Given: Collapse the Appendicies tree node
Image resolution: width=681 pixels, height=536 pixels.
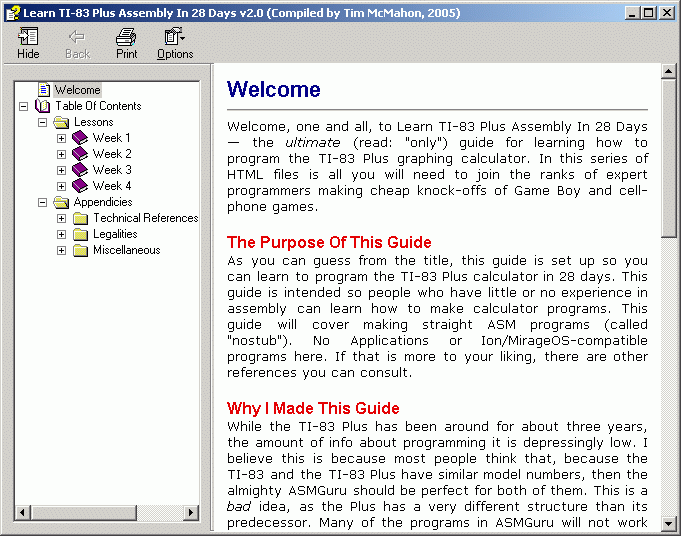Looking at the screenshot, I should click(43, 202).
